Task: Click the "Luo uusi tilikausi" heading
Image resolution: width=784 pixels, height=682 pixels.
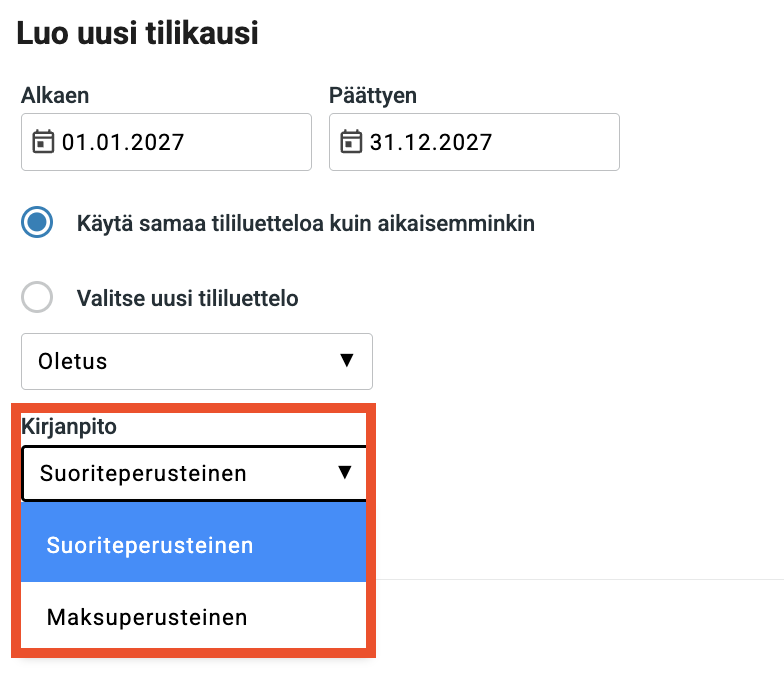Action: [138, 33]
